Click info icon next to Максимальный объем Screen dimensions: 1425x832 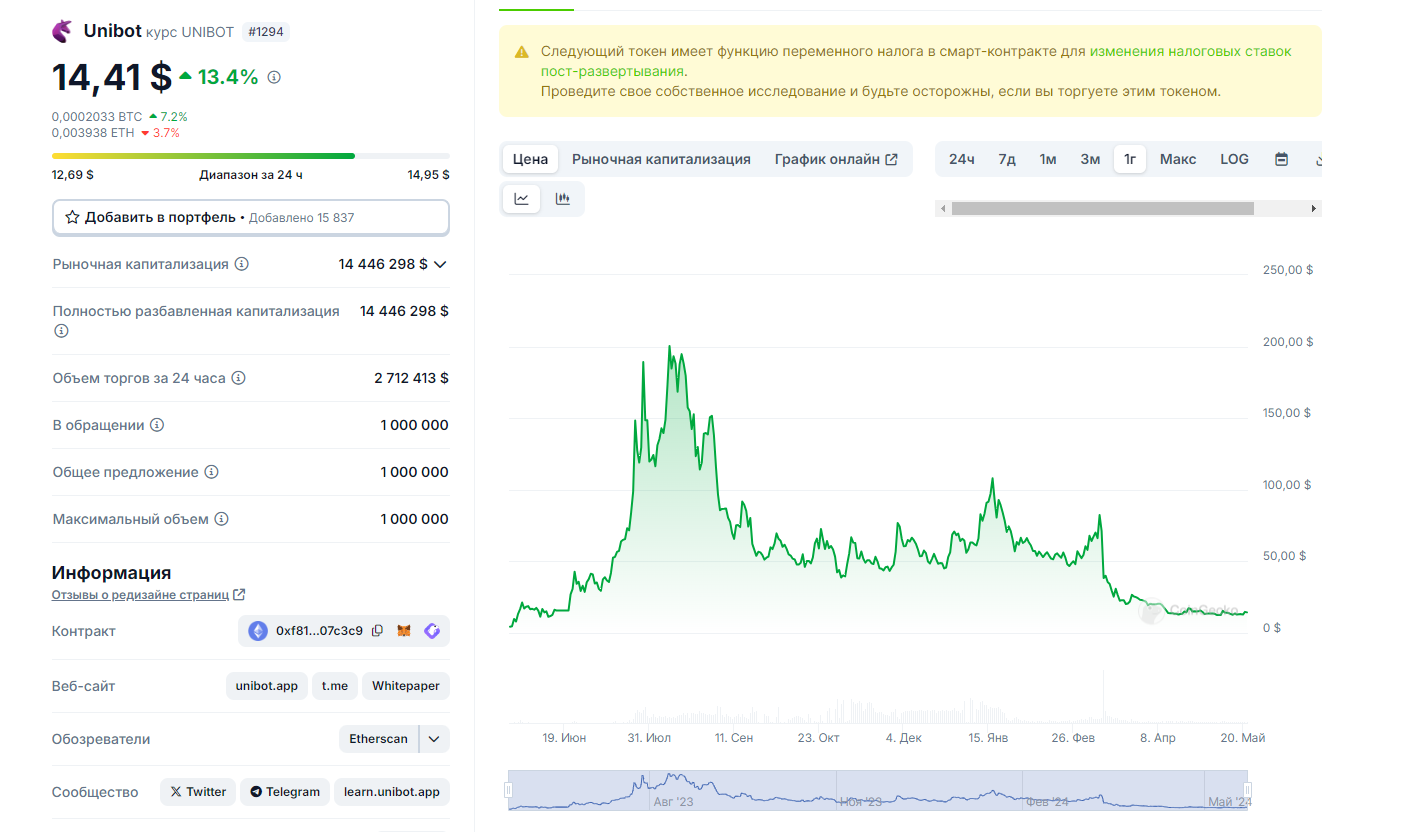222,519
